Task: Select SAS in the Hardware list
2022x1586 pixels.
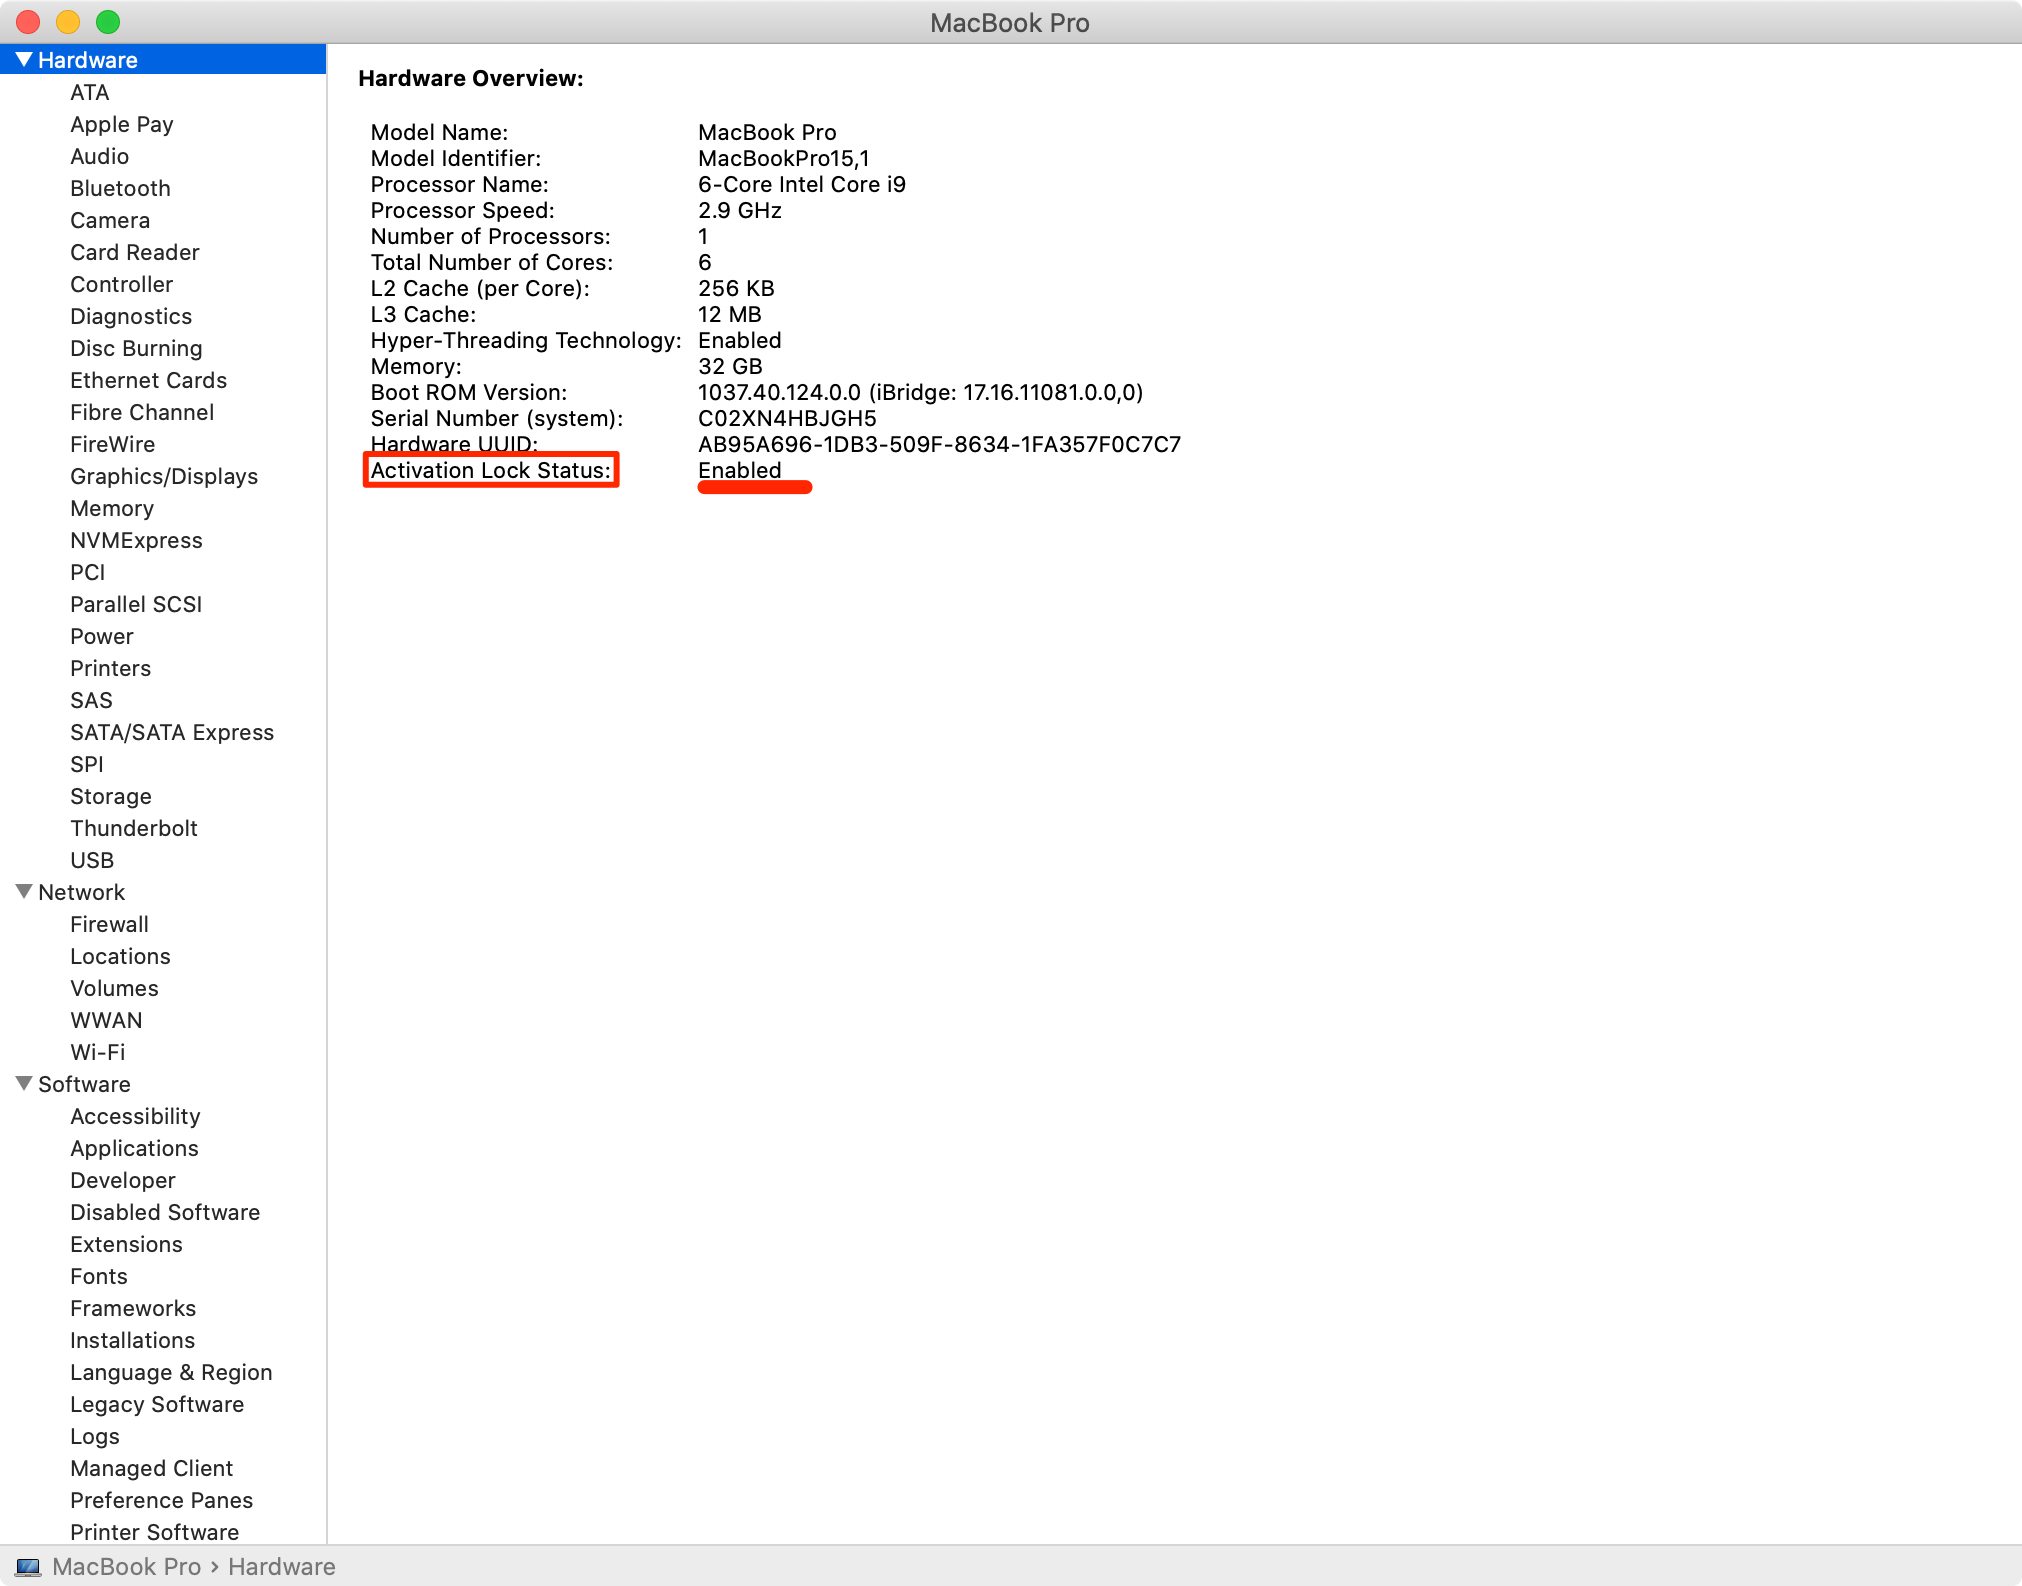Action: (92, 700)
